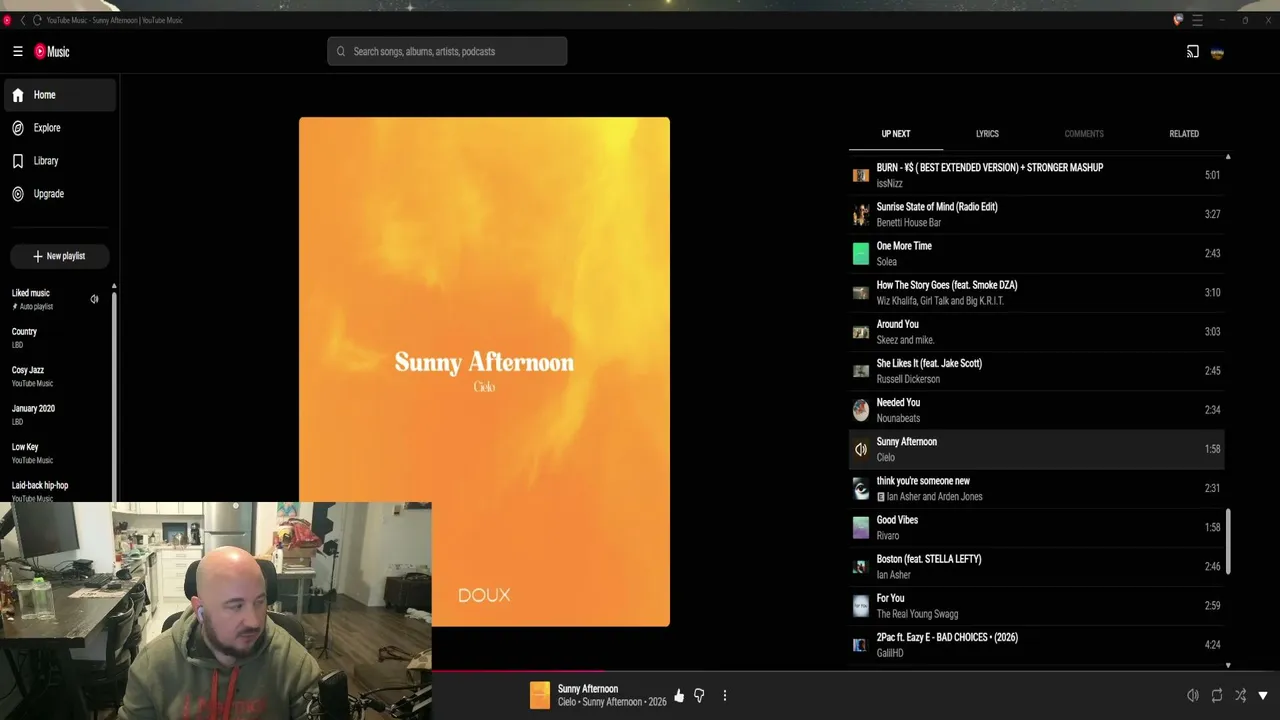Select the Sunny Afternoon album cover art
1280x720 pixels.
click(484, 372)
